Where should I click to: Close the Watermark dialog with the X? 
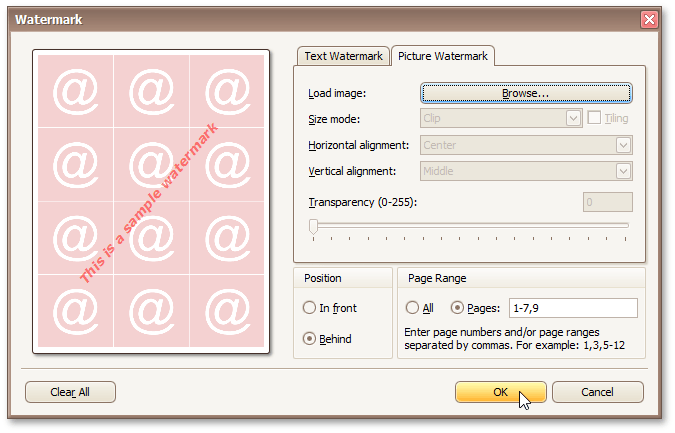(649, 19)
